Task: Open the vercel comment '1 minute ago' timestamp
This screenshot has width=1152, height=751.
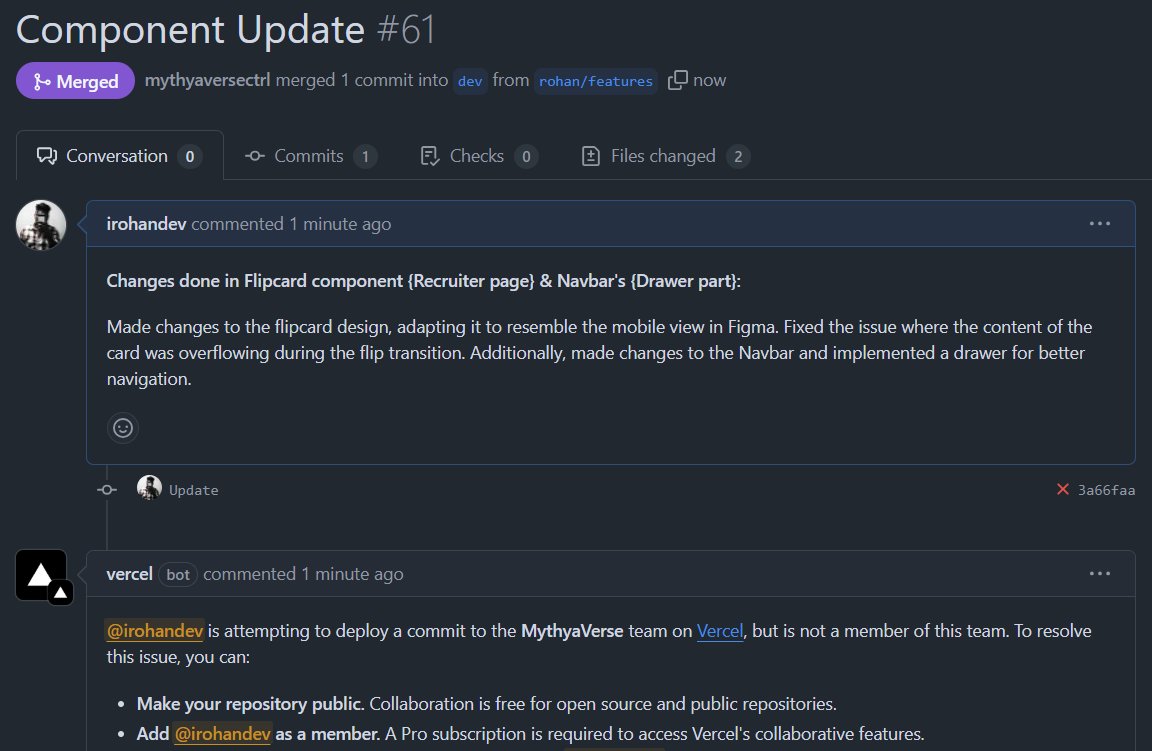Action: (x=352, y=574)
